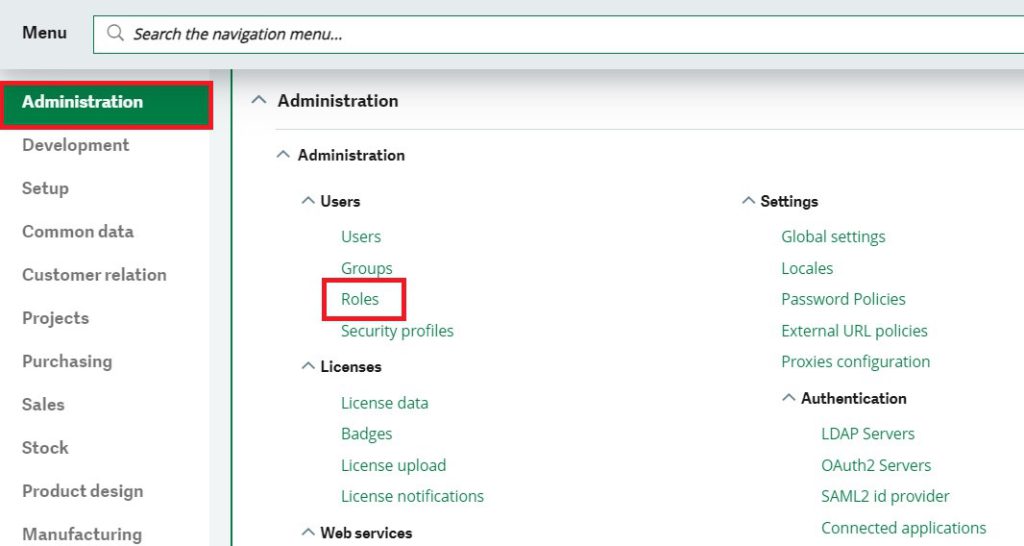The image size is (1024, 546).
Task: Open Password Policies link
Action: pyautogui.click(x=843, y=299)
